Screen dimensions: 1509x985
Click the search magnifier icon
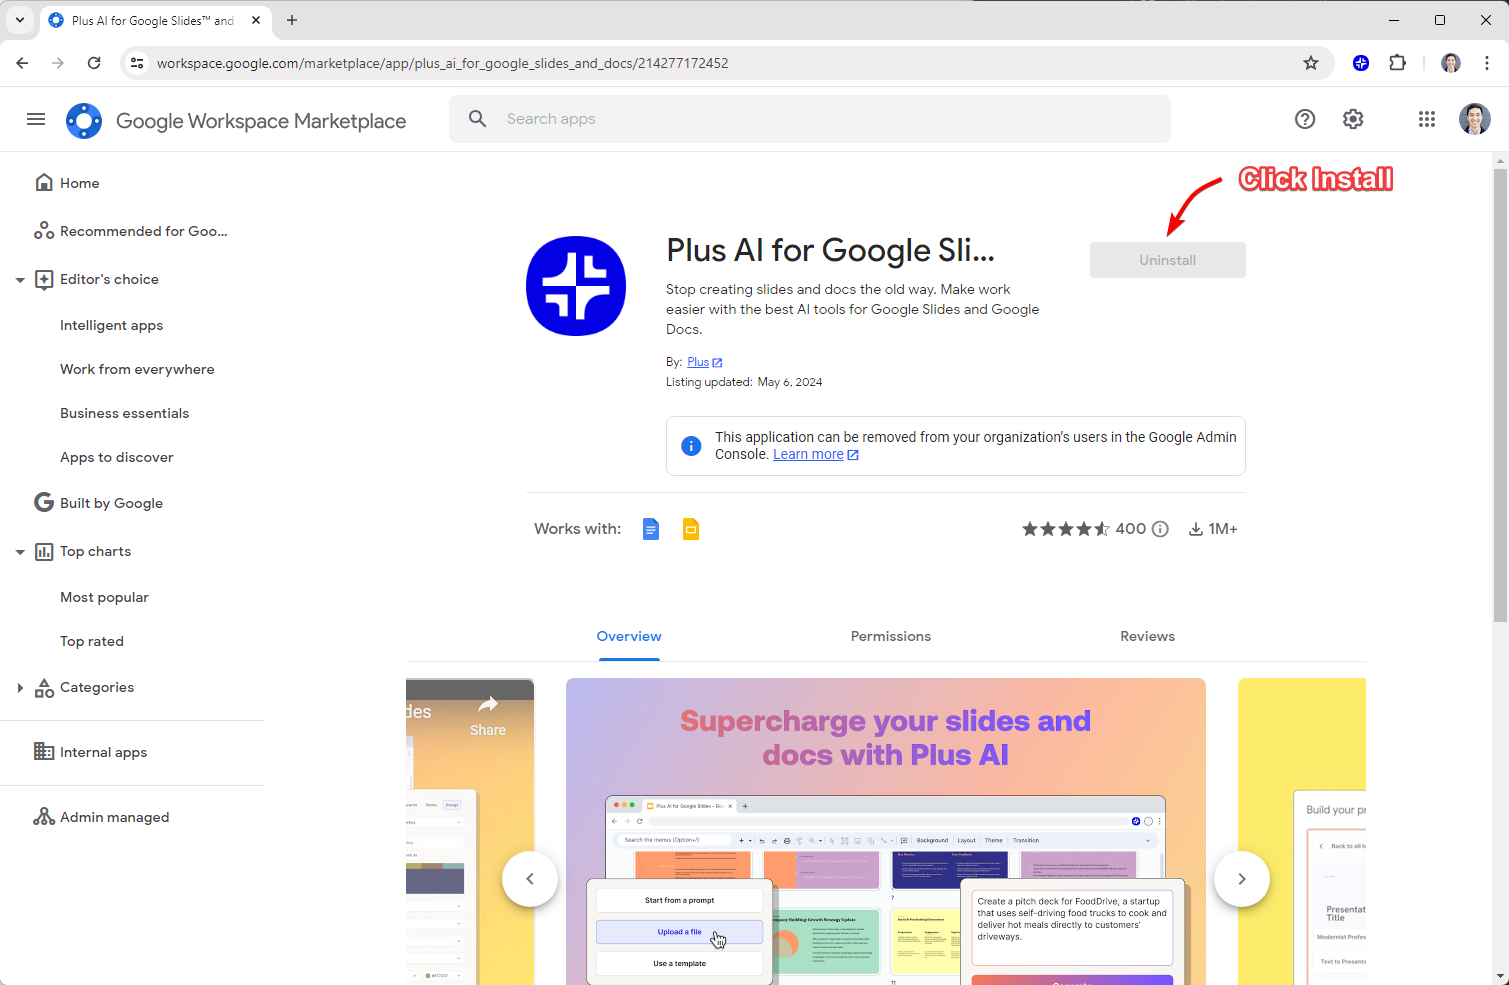[x=478, y=119]
